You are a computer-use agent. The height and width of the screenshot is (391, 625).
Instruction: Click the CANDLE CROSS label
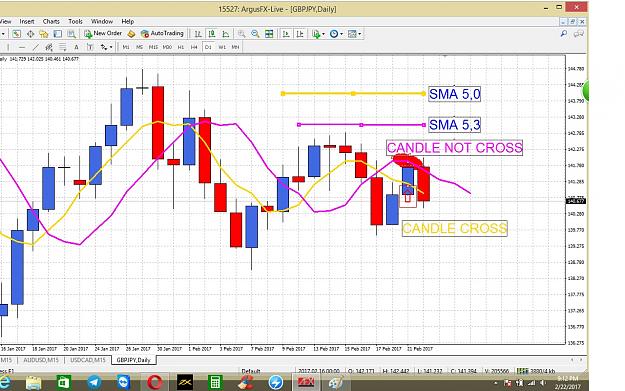[454, 228]
